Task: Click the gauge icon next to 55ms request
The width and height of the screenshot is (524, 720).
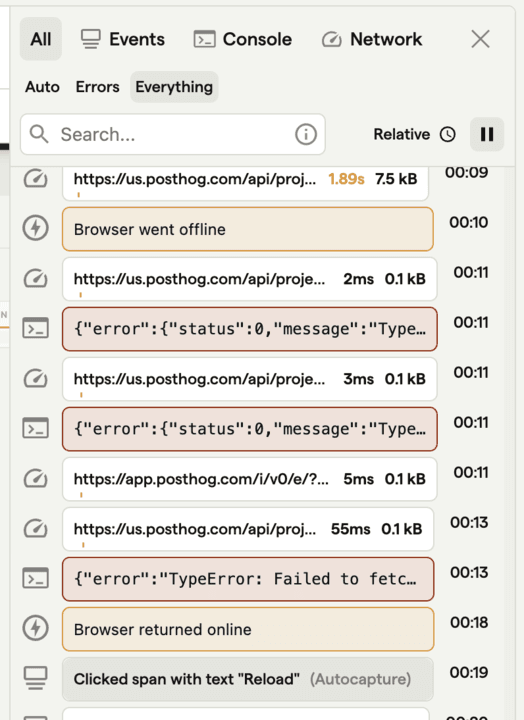Action: [x=35, y=529]
